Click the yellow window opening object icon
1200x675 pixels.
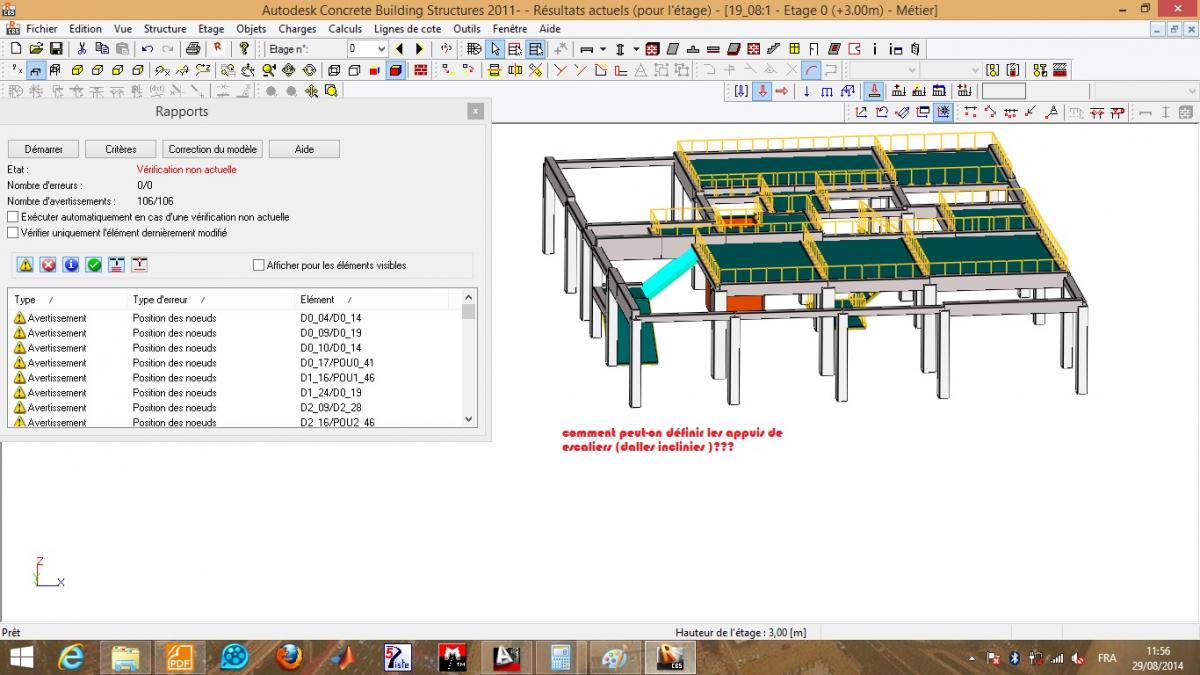(x=794, y=48)
